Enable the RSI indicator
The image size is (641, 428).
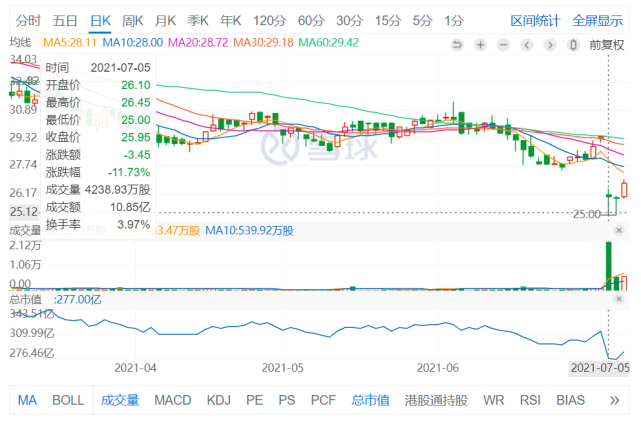pyautogui.click(x=530, y=400)
